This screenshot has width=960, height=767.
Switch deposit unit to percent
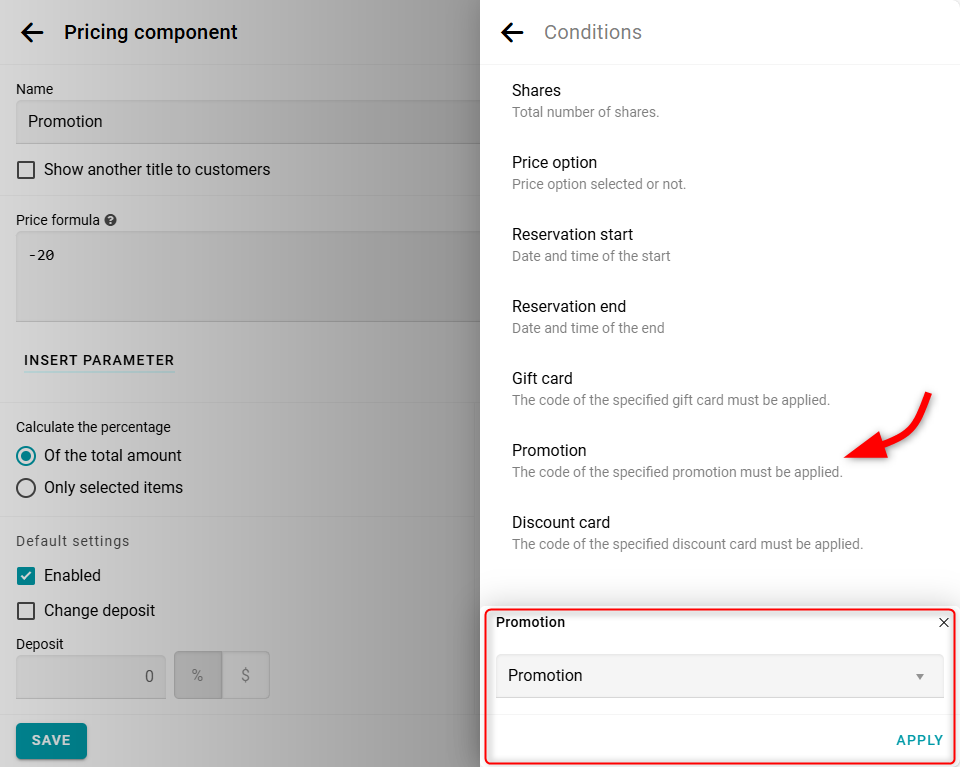198,676
